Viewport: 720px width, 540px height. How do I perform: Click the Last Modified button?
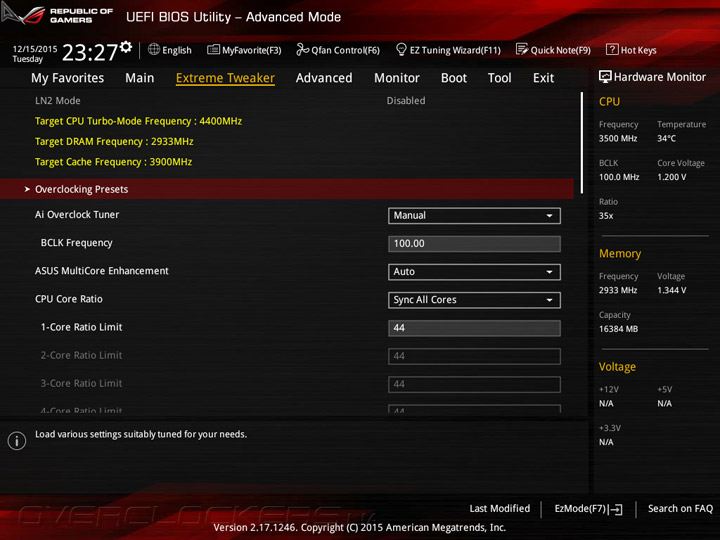pos(500,509)
